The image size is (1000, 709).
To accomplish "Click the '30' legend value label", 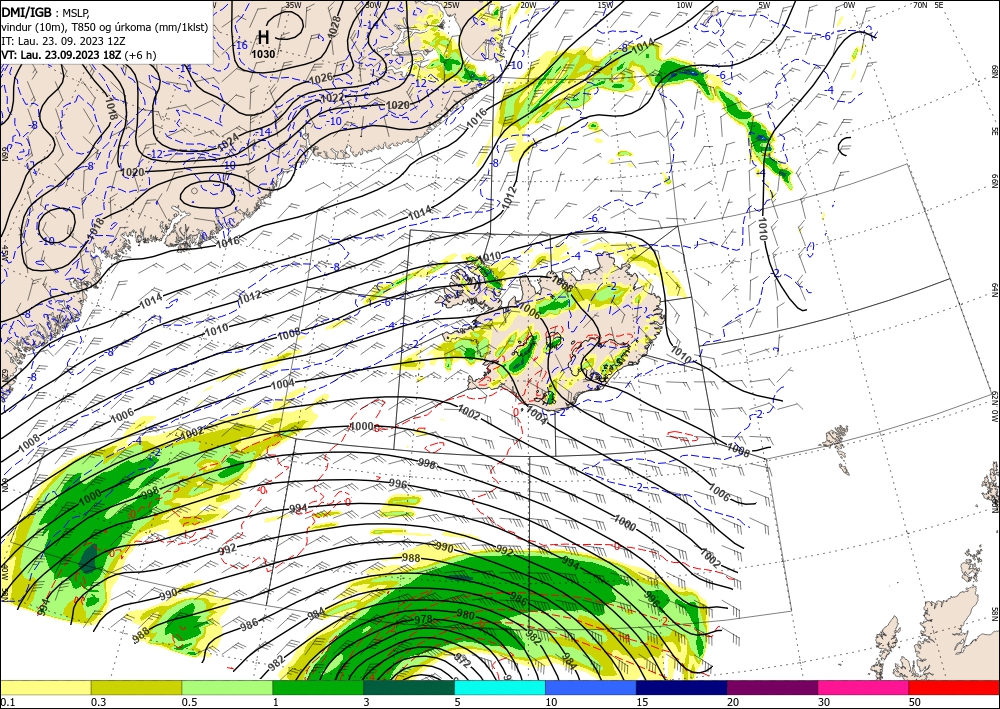I will (825, 702).
